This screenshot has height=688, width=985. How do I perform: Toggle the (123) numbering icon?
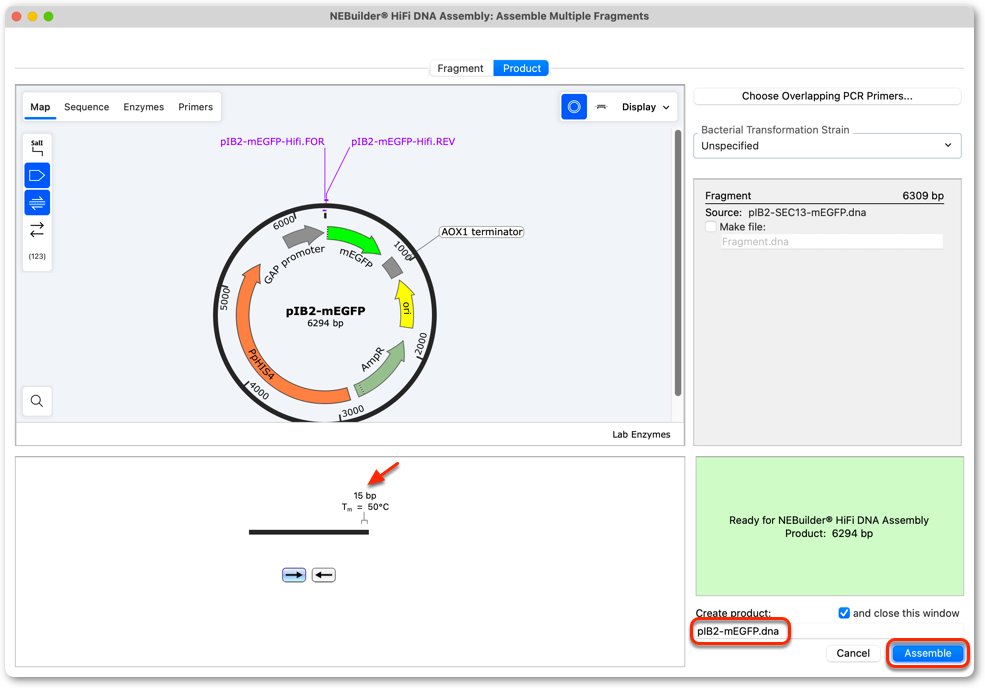37,256
